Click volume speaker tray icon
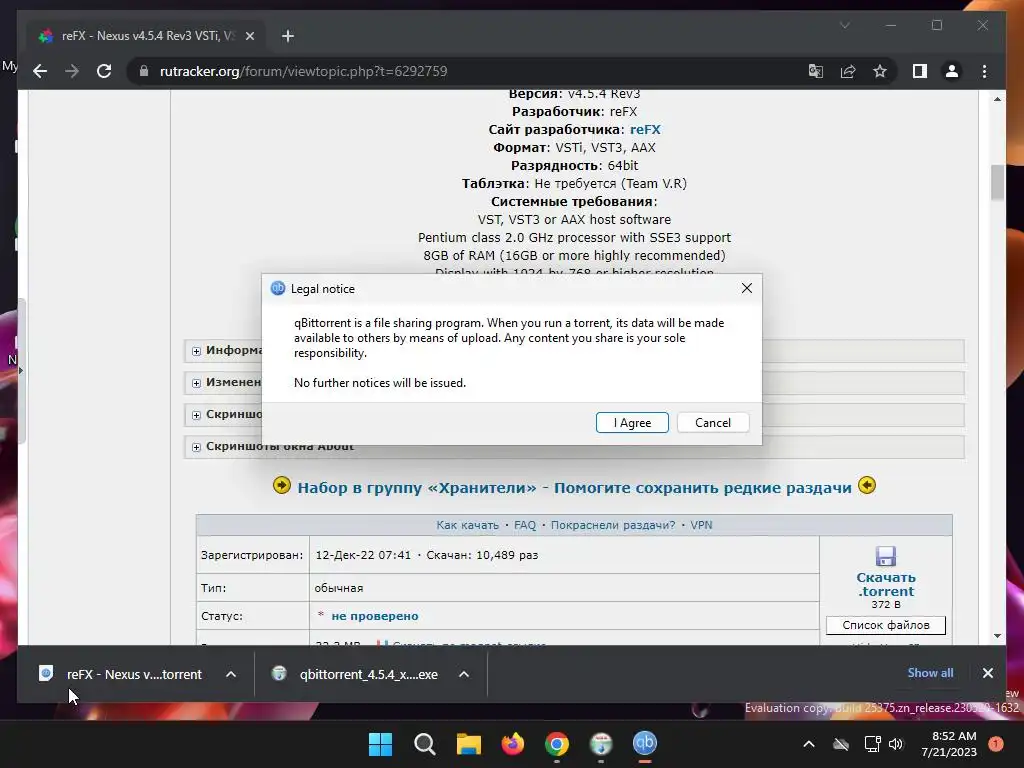The height and width of the screenshot is (768, 1024). [x=896, y=744]
